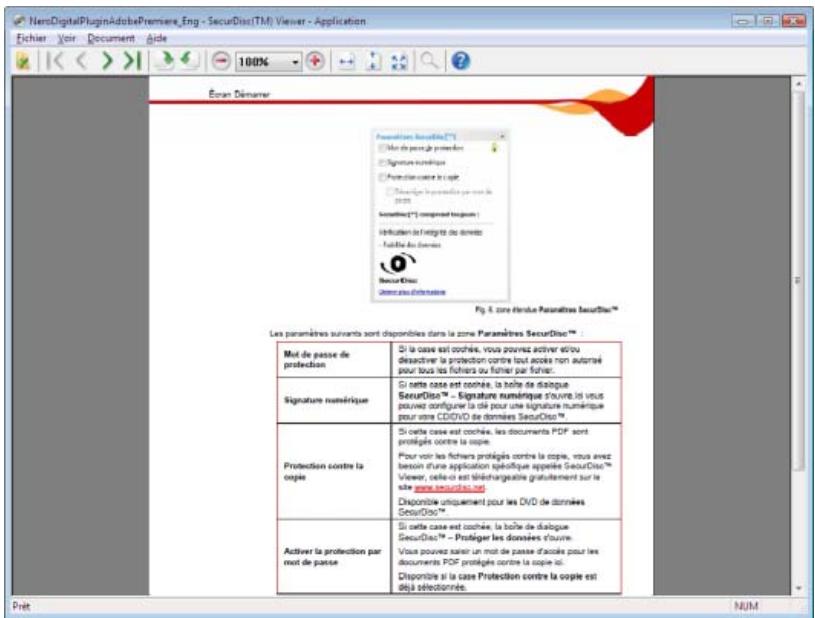Click the 'NUM' status bar indicator
Viewport: 815px width, 618px height.
point(746,606)
